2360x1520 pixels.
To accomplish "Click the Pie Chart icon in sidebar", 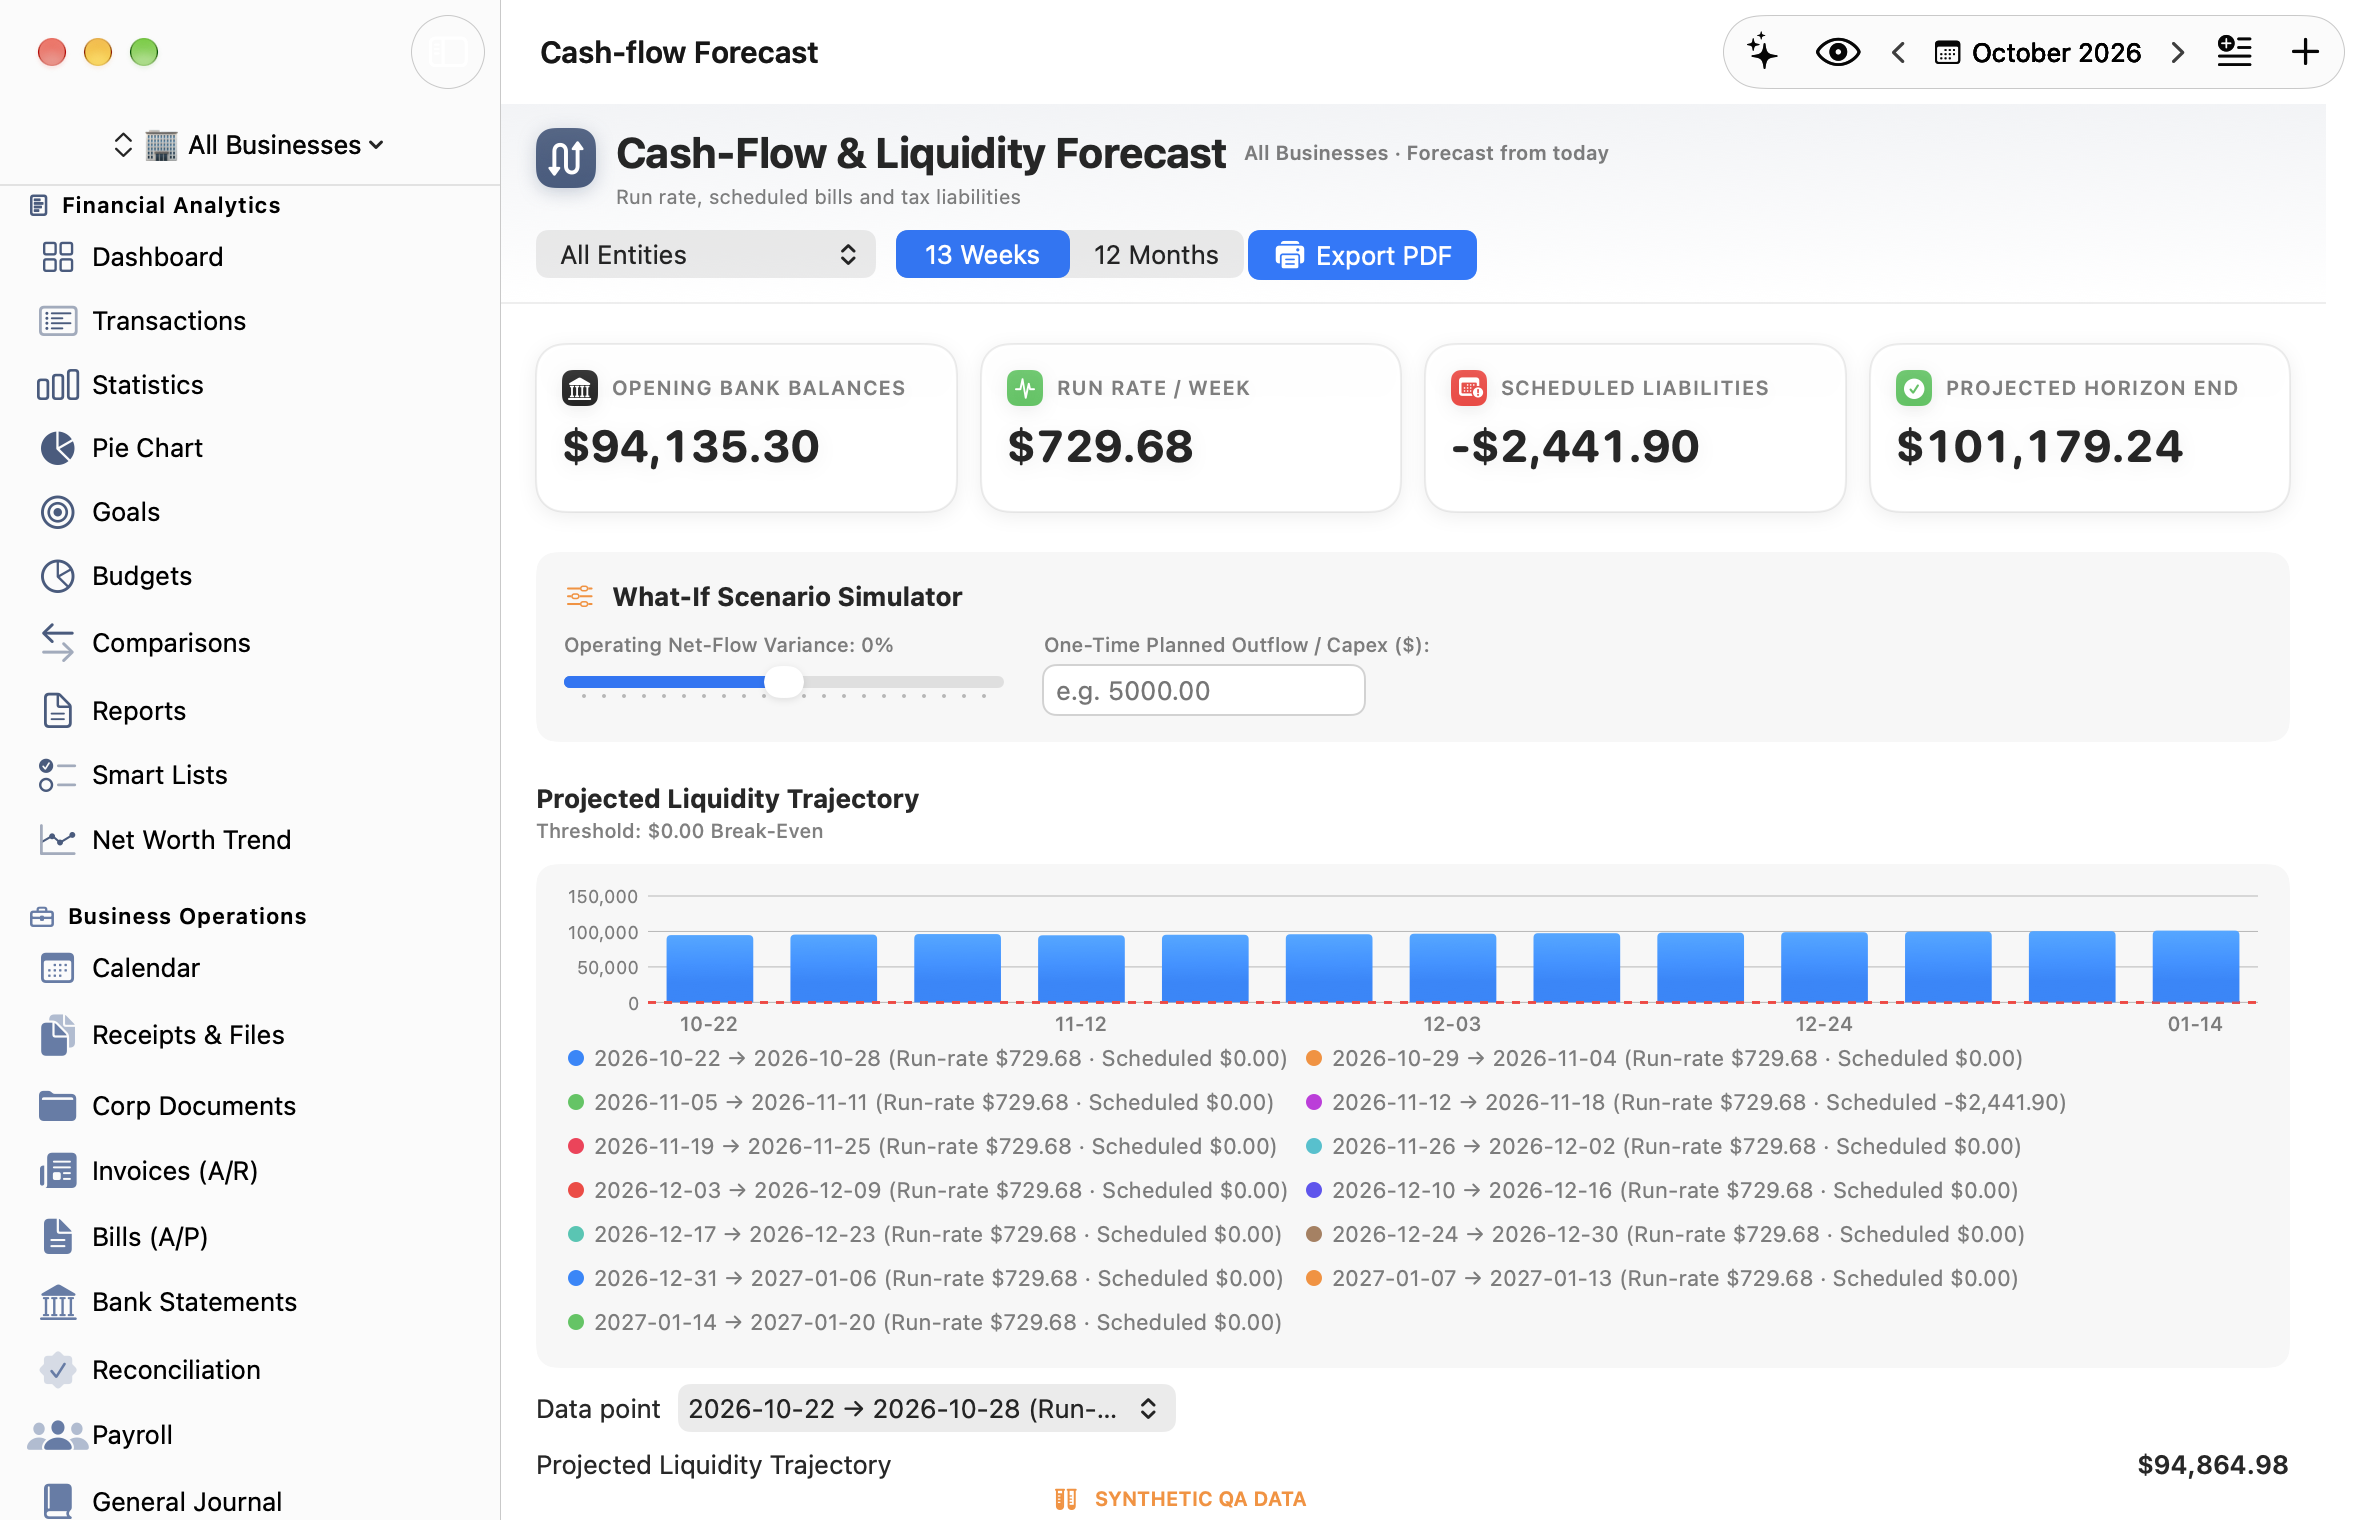I will pos(58,448).
